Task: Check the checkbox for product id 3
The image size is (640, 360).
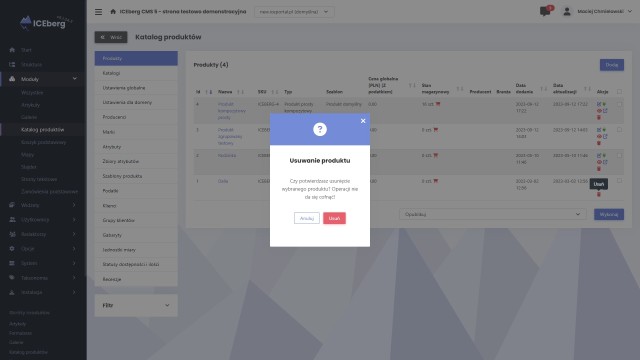Action: point(619,130)
